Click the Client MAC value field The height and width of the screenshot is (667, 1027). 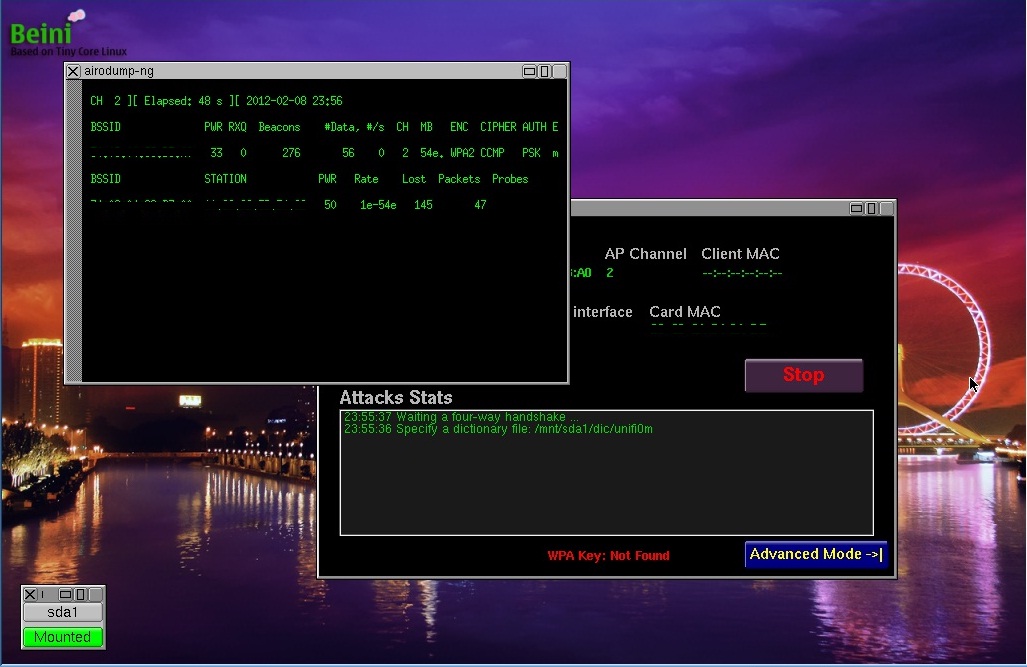click(740, 272)
